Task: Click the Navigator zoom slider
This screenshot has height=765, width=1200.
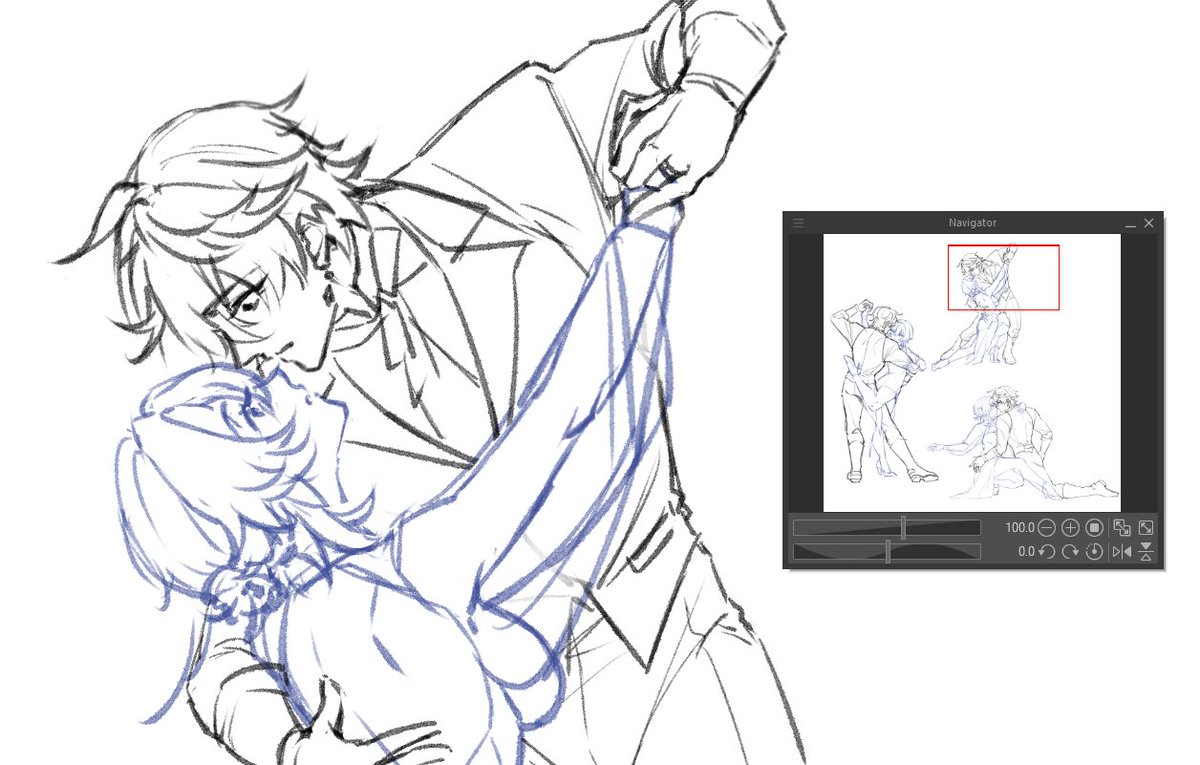Action: (887, 527)
